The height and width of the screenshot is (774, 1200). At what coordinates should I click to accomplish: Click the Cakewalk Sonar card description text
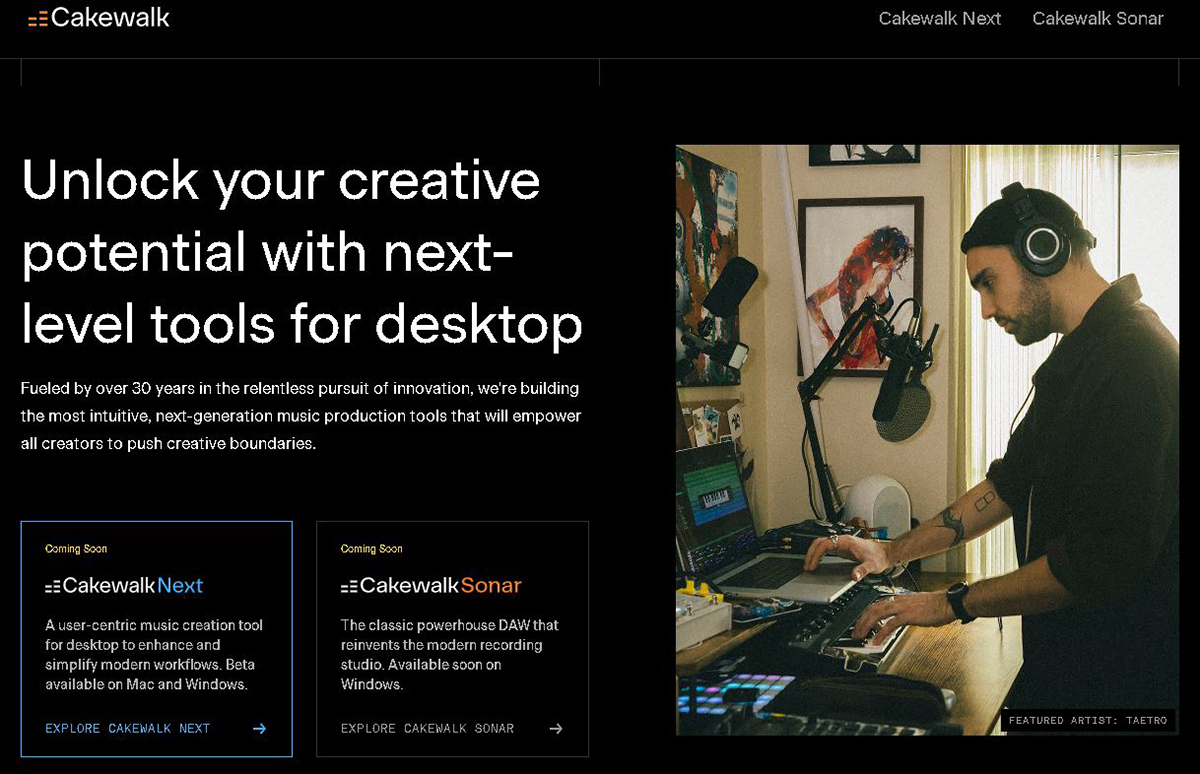coord(449,655)
